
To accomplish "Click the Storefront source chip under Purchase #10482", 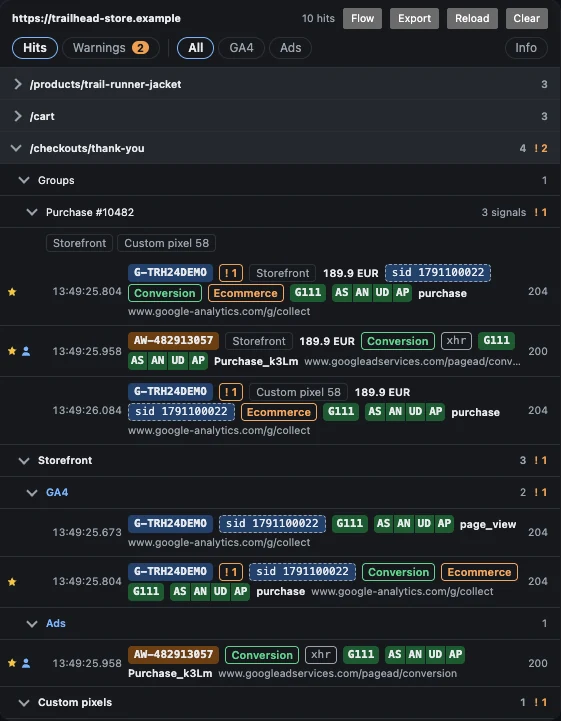I will pos(80,243).
